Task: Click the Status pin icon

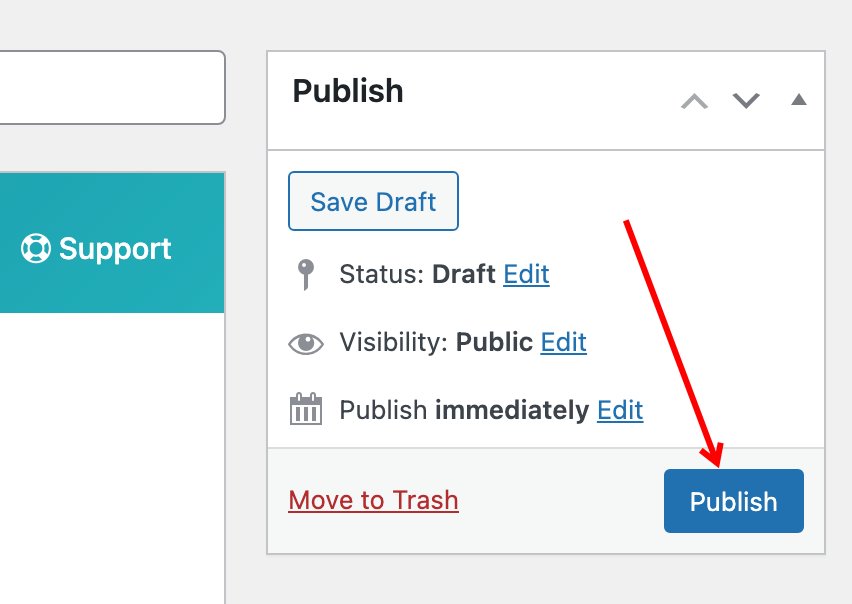Action: [306, 274]
